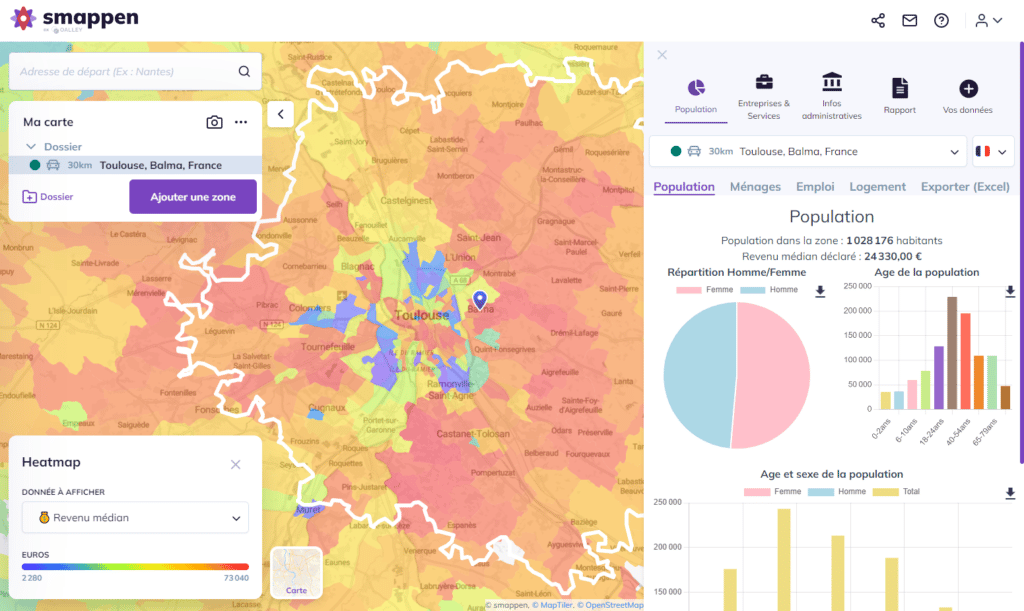1024x611 pixels.
Task: Click the tallest brown age bar
Action: [952, 353]
